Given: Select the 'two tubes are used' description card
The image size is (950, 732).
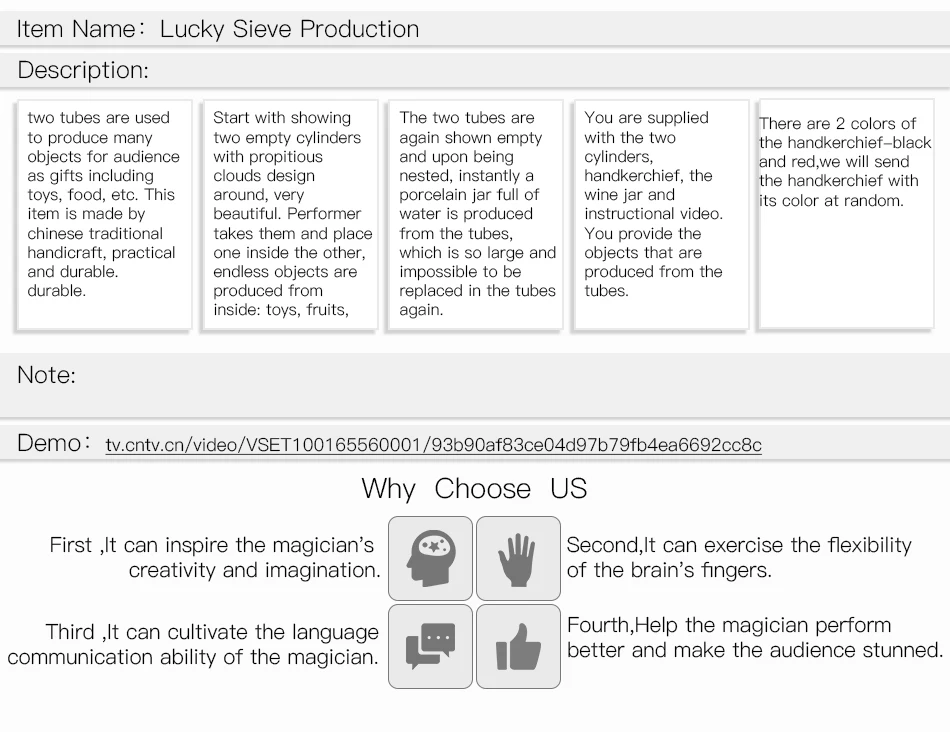Looking at the screenshot, I should point(104,215).
